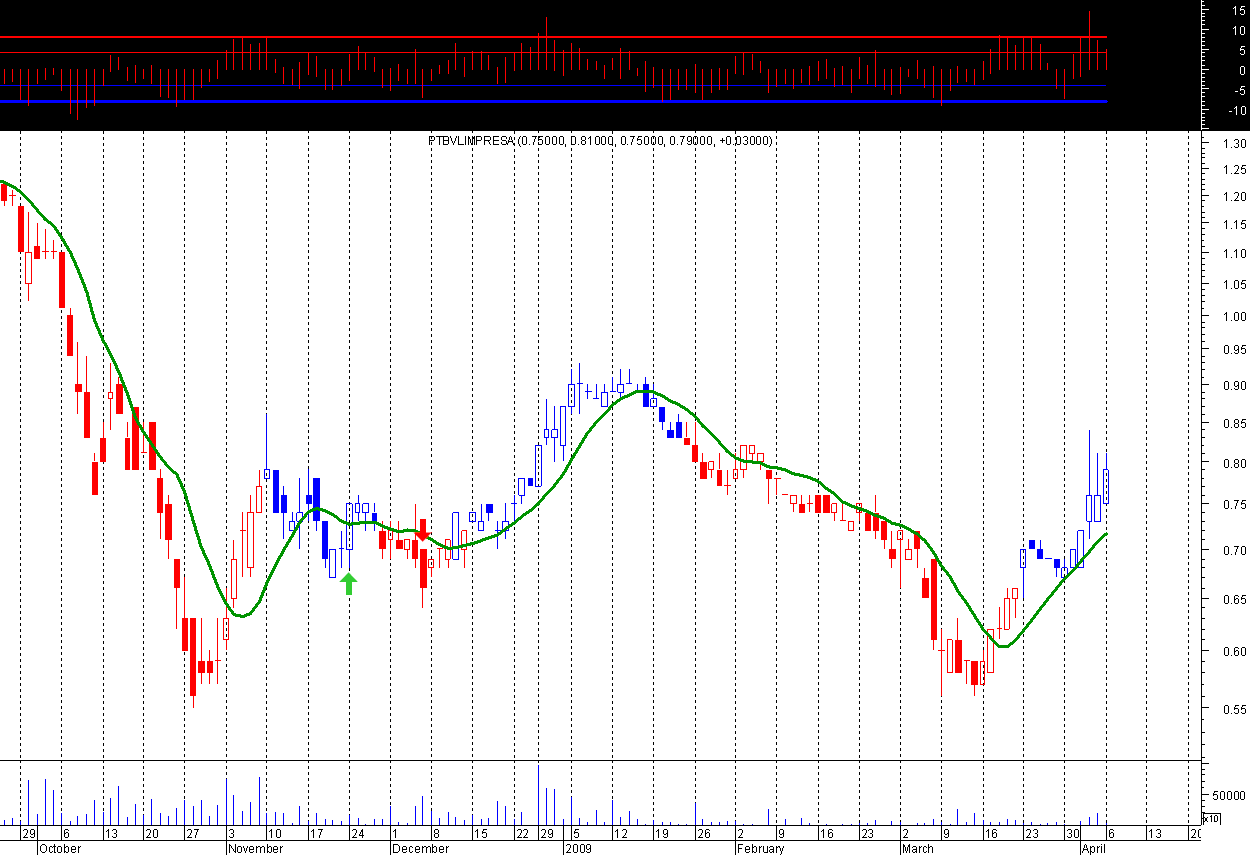1250x855 pixels.
Task: Click the tallest volume bar near December 29
Action: (539, 795)
